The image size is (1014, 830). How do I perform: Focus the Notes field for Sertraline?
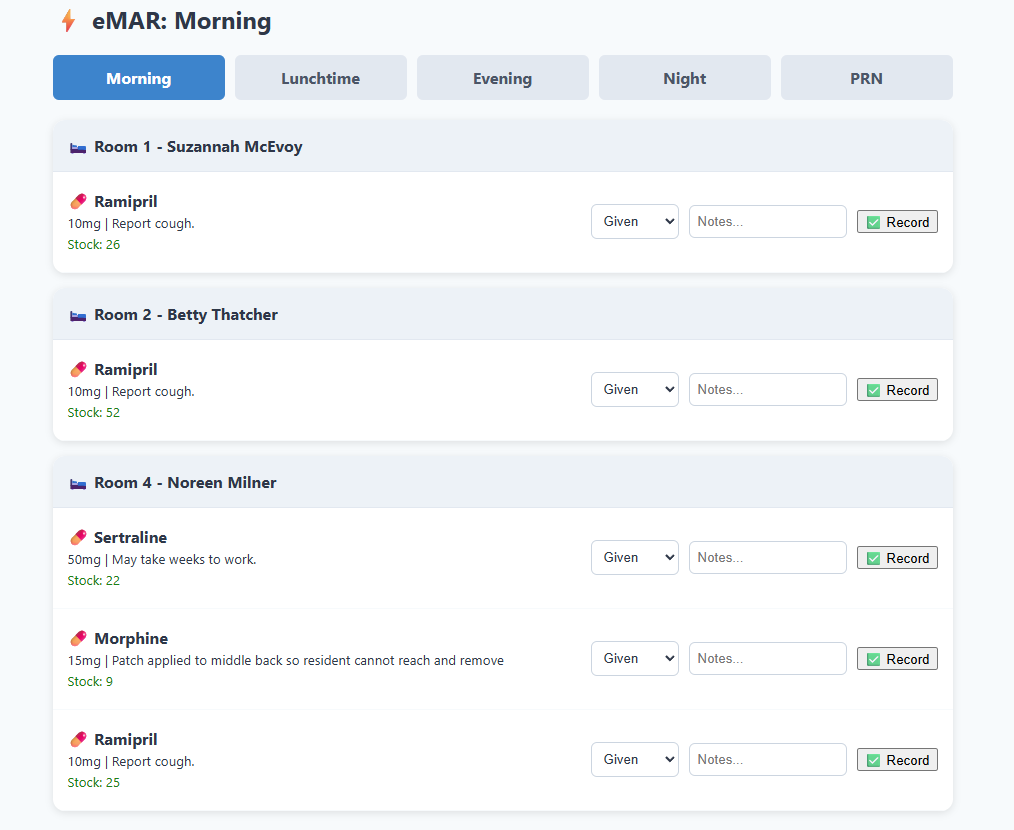click(768, 558)
